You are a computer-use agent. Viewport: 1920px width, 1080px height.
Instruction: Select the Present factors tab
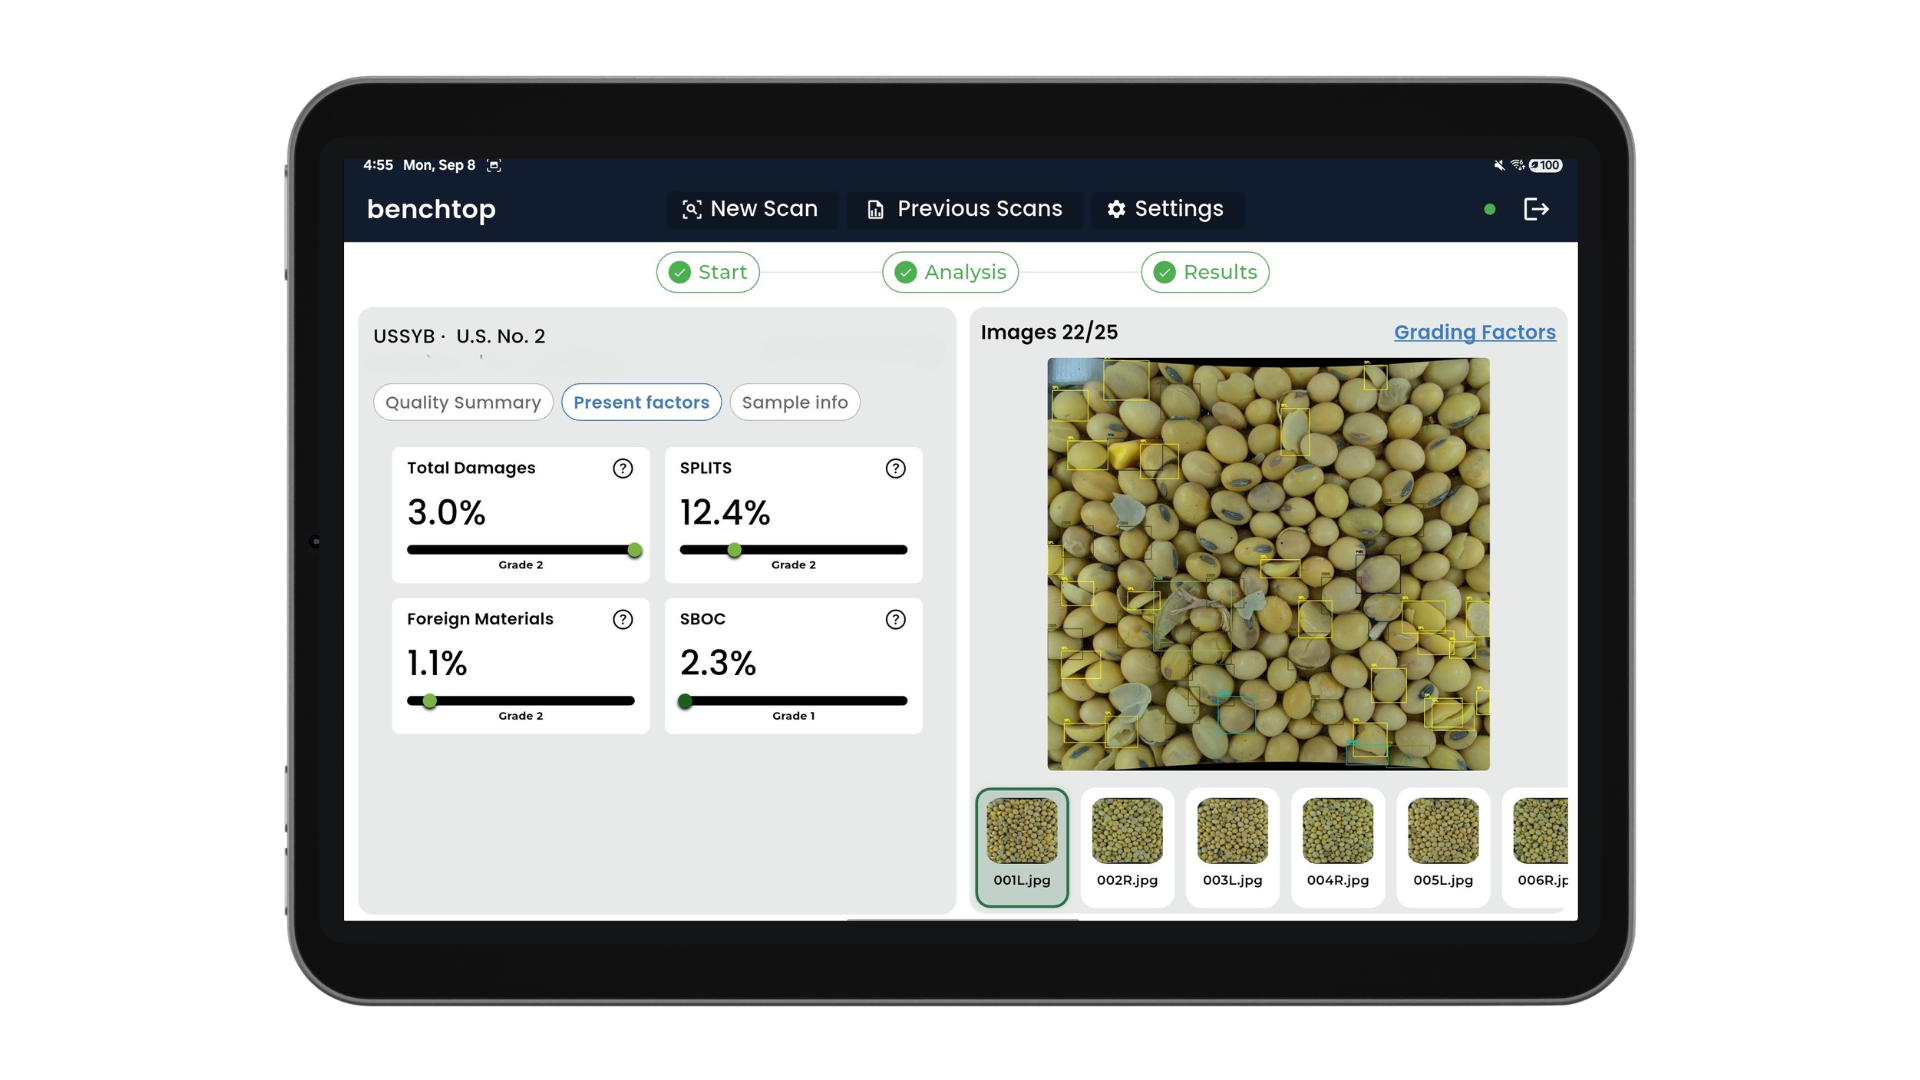pos(641,402)
